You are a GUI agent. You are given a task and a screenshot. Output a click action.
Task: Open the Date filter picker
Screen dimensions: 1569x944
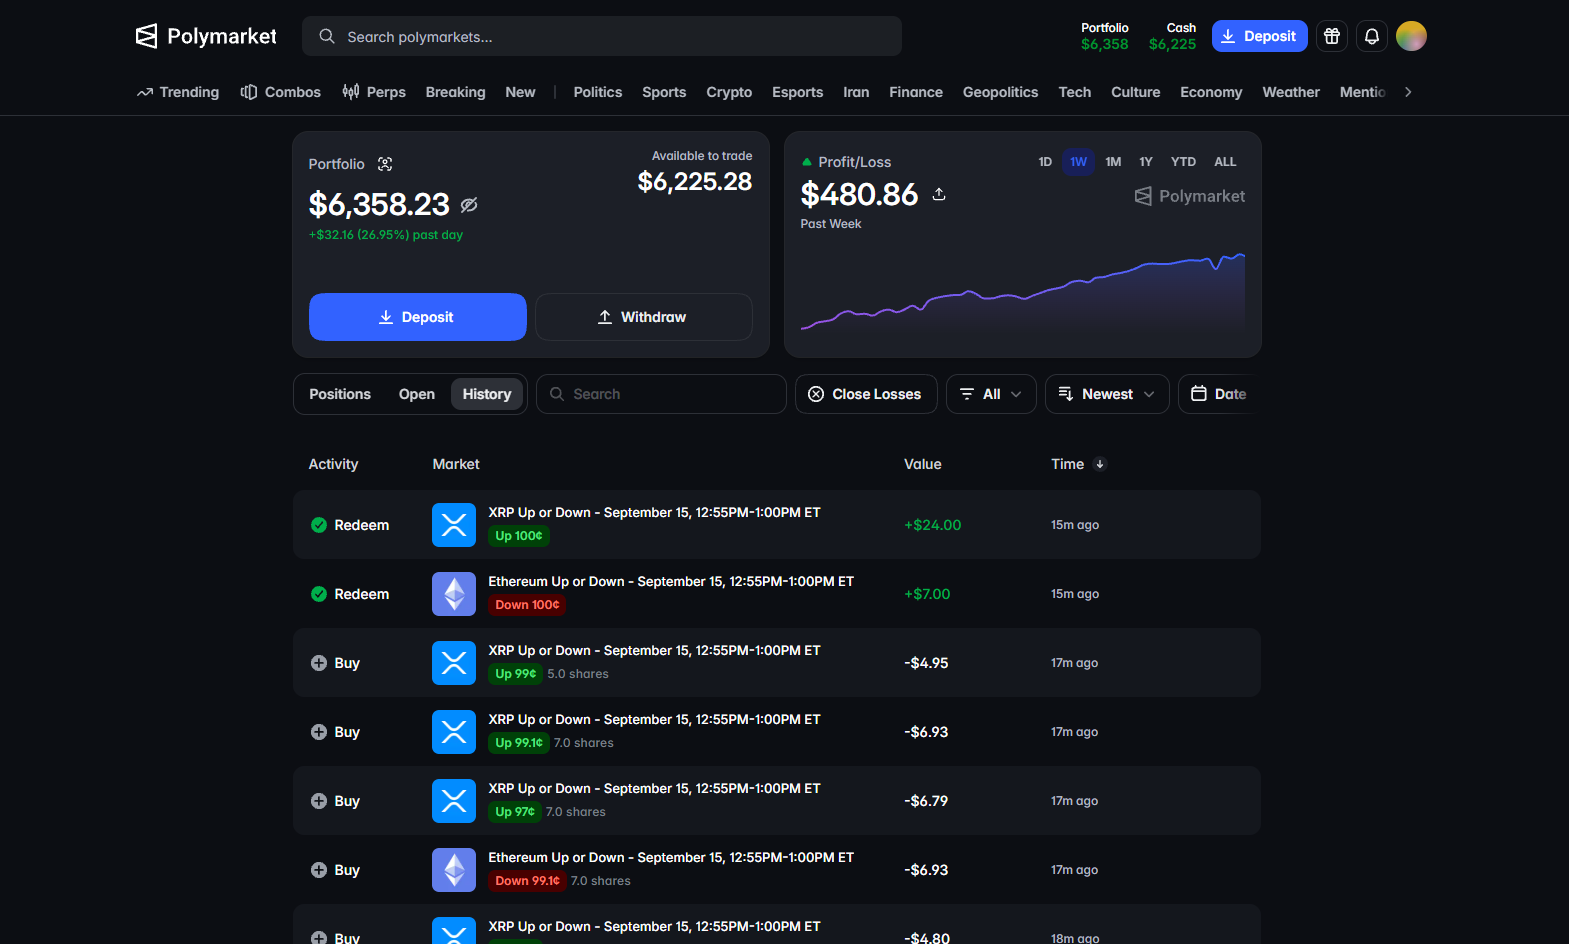[x=1219, y=394]
